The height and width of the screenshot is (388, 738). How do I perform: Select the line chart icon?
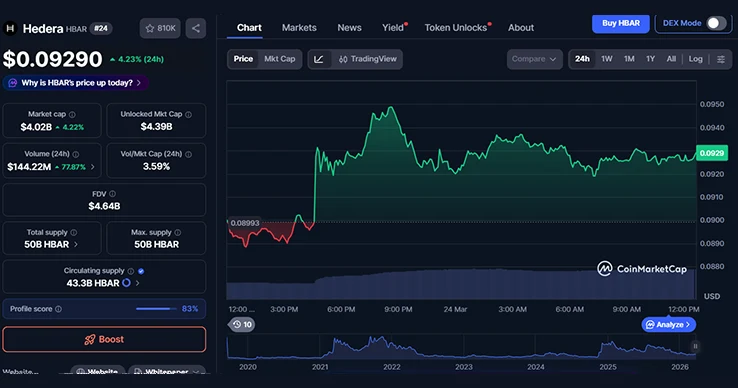pyautogui.click(x=319, y=59)
